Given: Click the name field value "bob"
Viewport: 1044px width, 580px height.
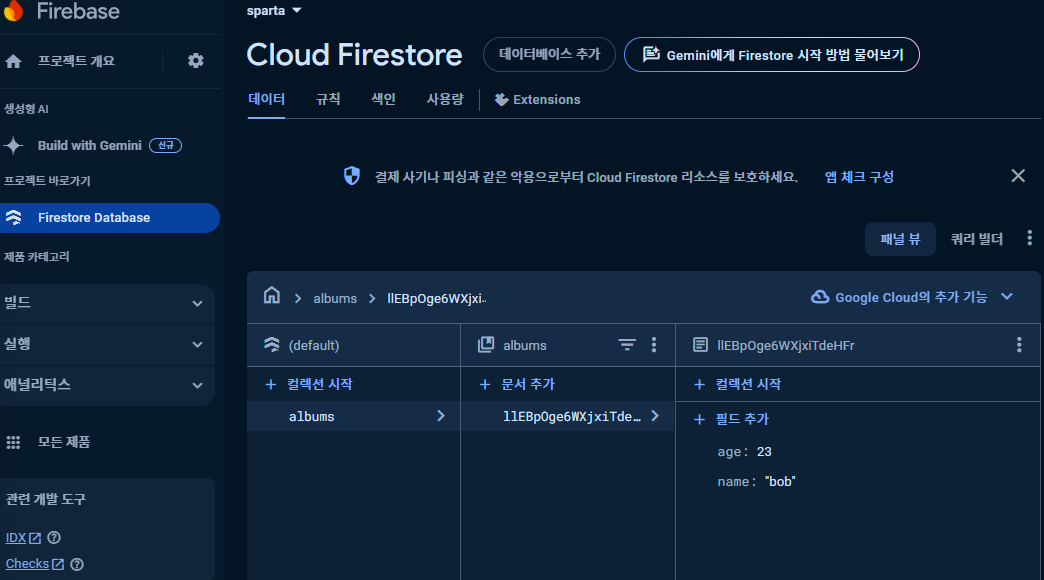Looking at the screenshot, I should tap(780, 481).
